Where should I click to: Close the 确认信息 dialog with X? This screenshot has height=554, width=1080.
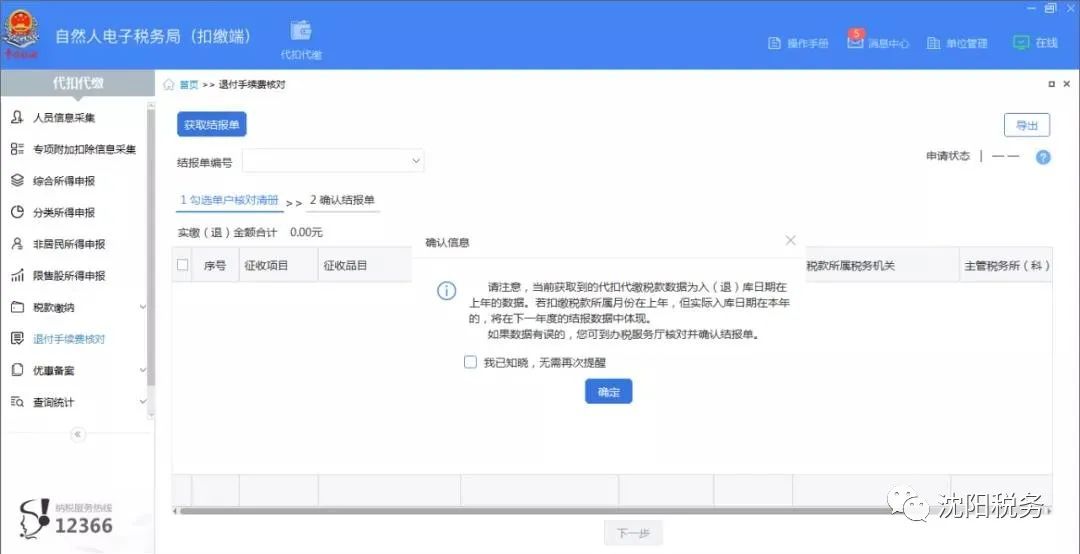click(791, 240)
